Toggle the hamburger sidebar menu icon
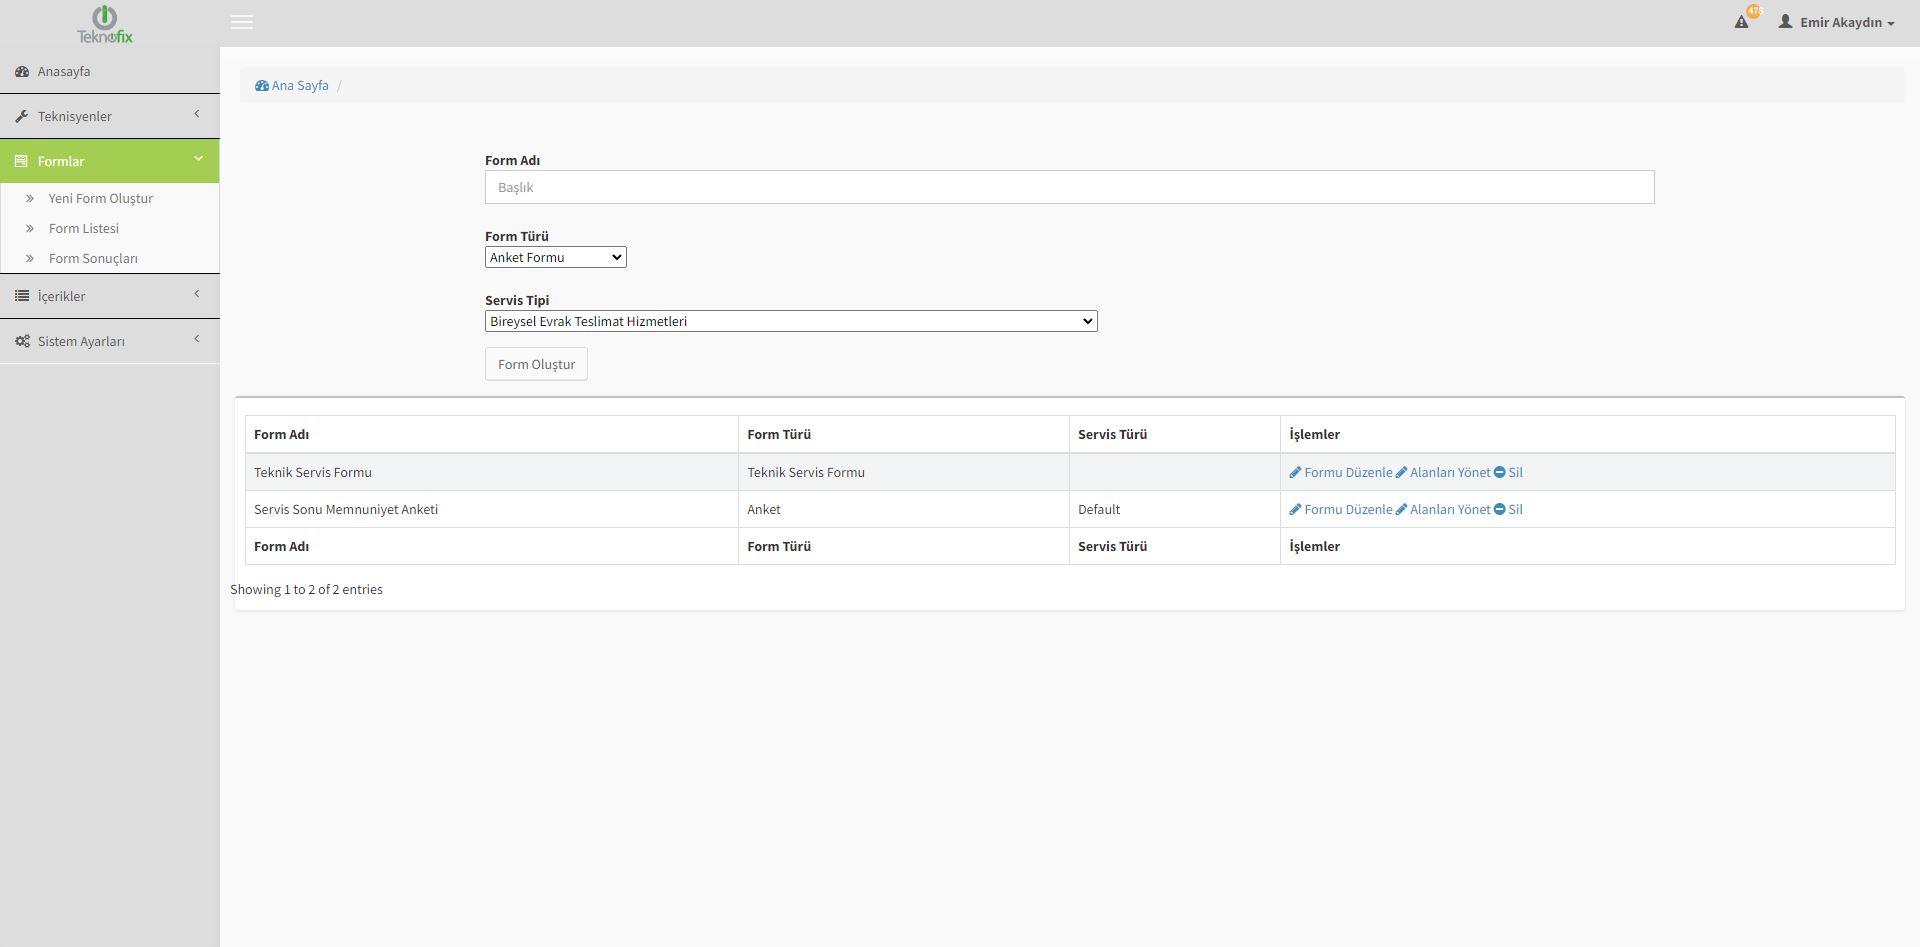This screenshot has width=1920, height=947. click(x=242, y=22)
